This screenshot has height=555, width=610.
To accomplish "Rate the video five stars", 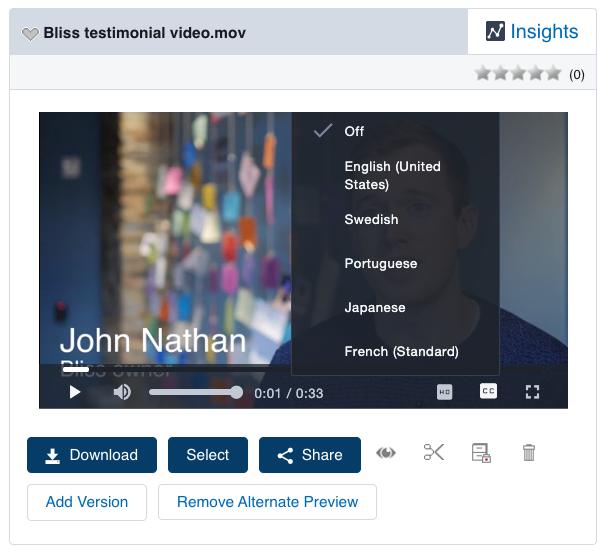I will coord(553,73).
